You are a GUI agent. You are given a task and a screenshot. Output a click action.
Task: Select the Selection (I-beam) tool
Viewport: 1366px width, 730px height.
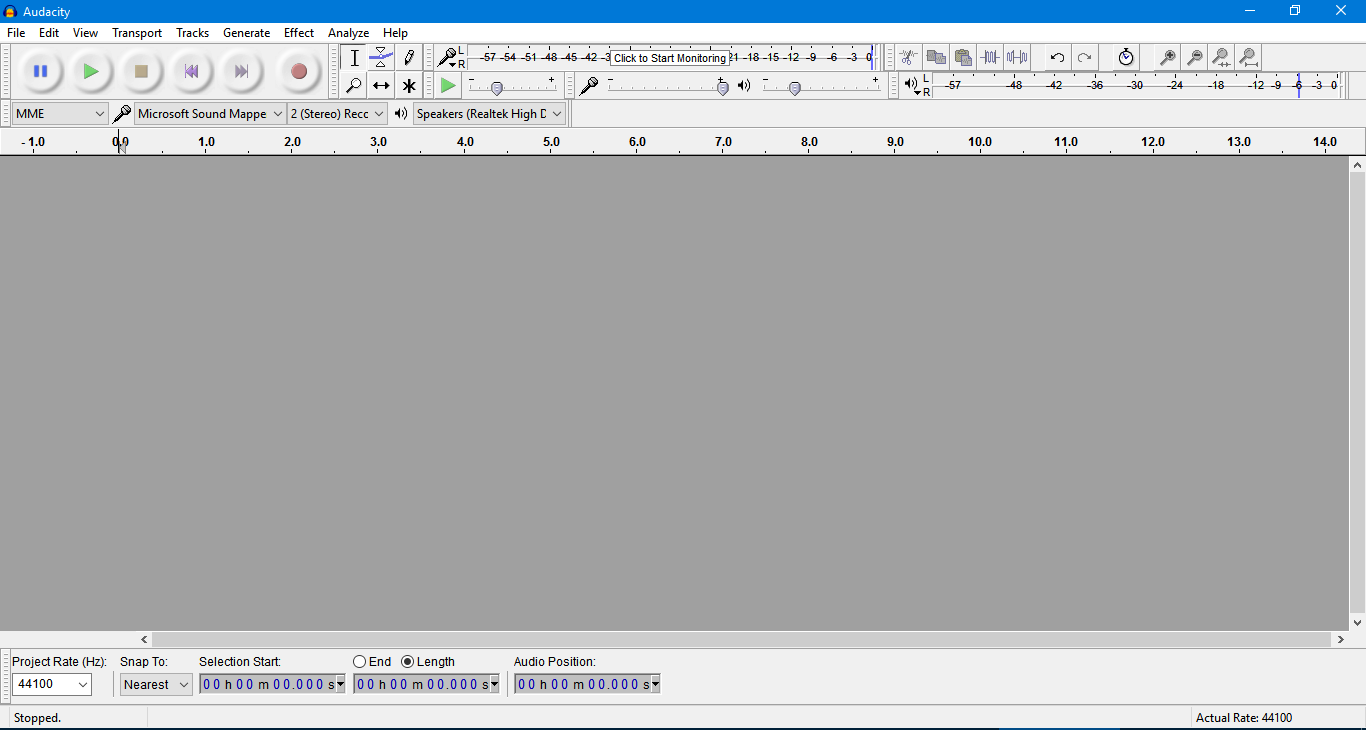click(x=354, y=58)
